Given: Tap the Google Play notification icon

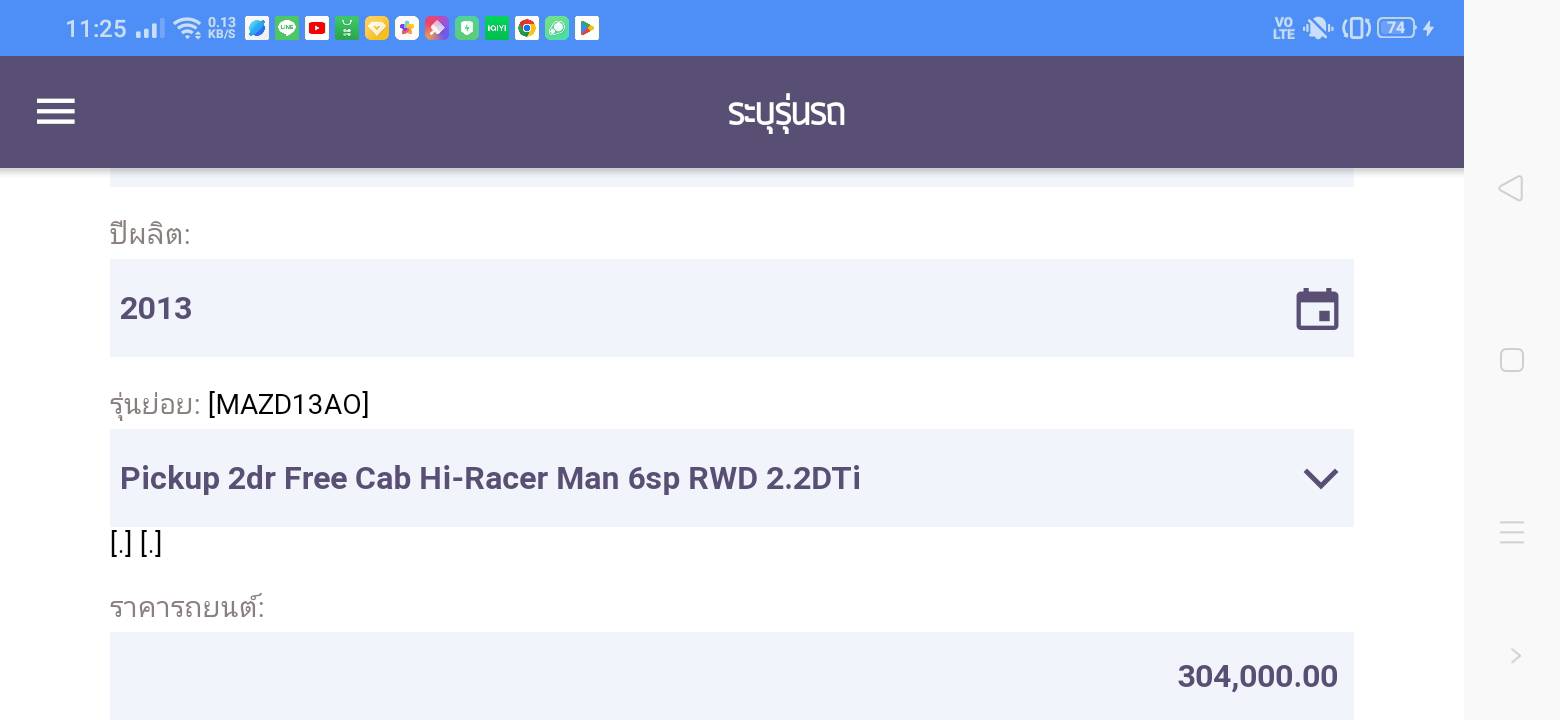Looking at the screenshot, I should coord(587,28).
